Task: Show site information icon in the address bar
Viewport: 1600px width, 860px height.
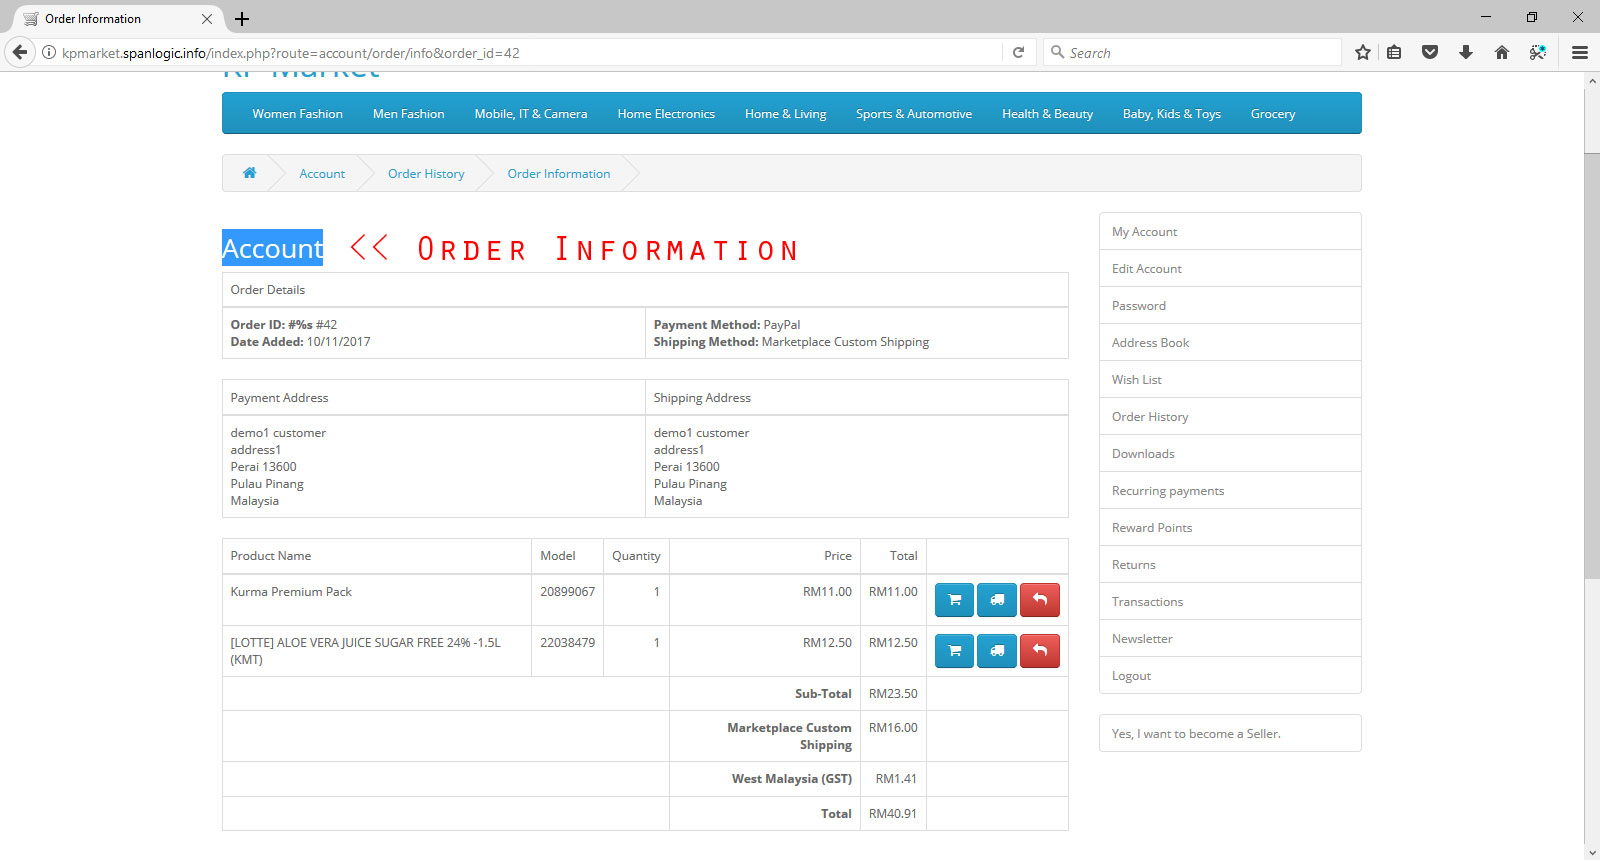Action: click(x=48, y=53)
